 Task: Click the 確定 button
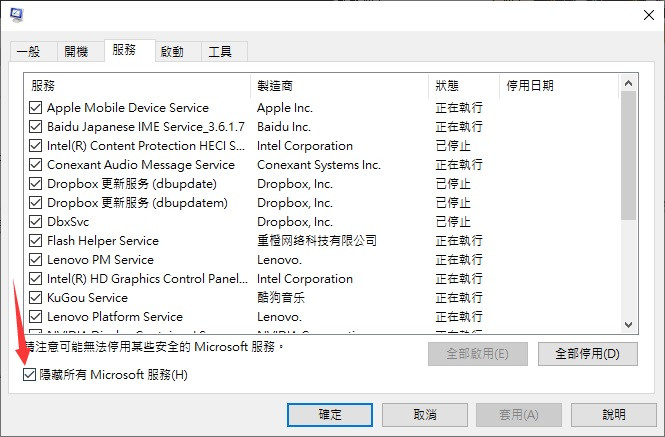point(330,415)
